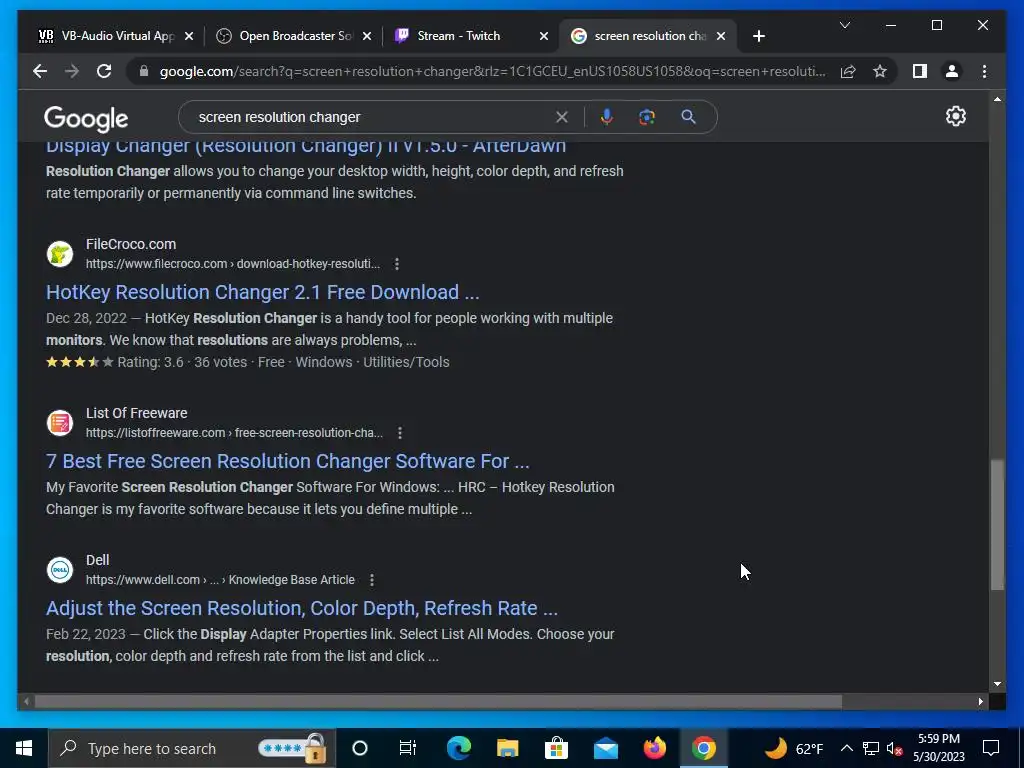Open Mail app from the taskbar

(605, 748)
